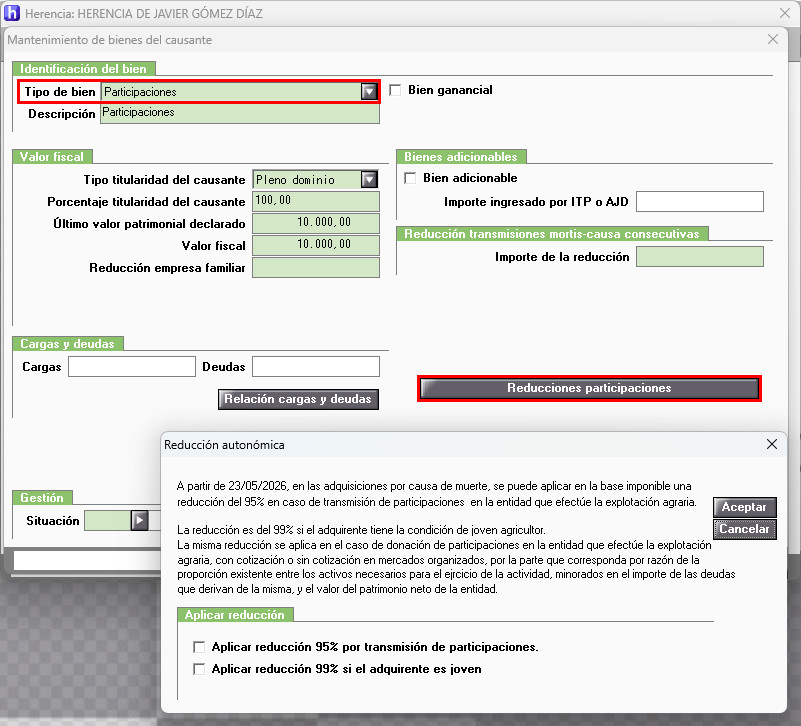
Task: Click the Porcentaje titularidad del causante field
Action: (x=316, y=201)
